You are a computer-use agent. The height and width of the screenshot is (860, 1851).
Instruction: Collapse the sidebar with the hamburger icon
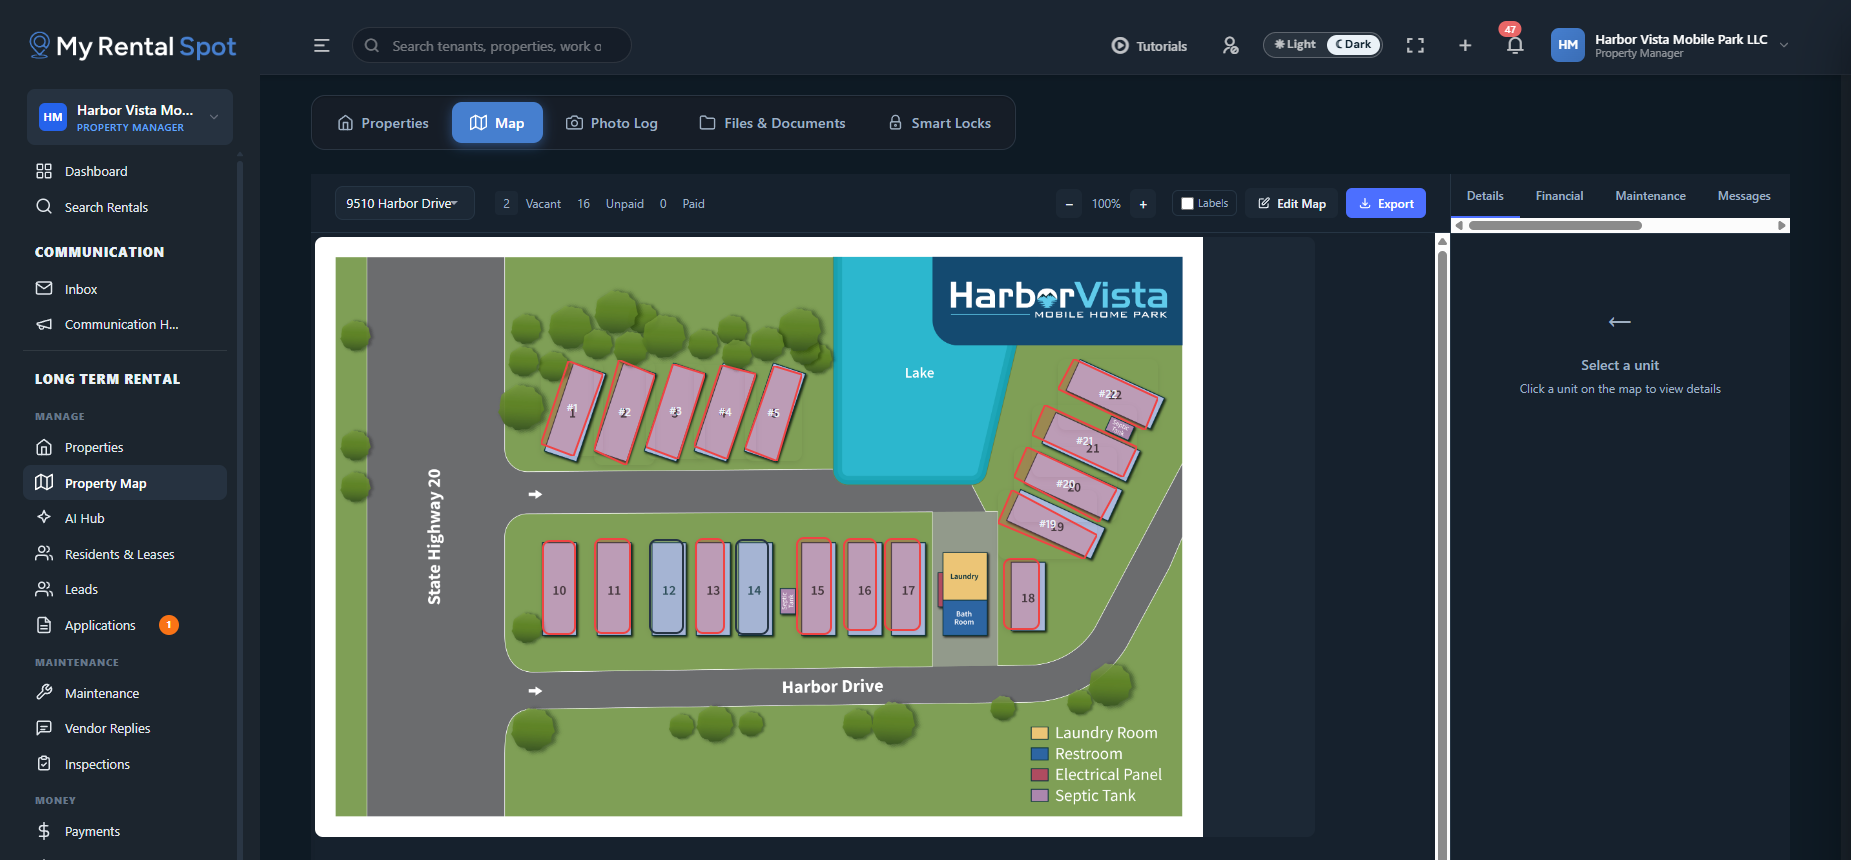pyautogui.click(x=322, y=46)
